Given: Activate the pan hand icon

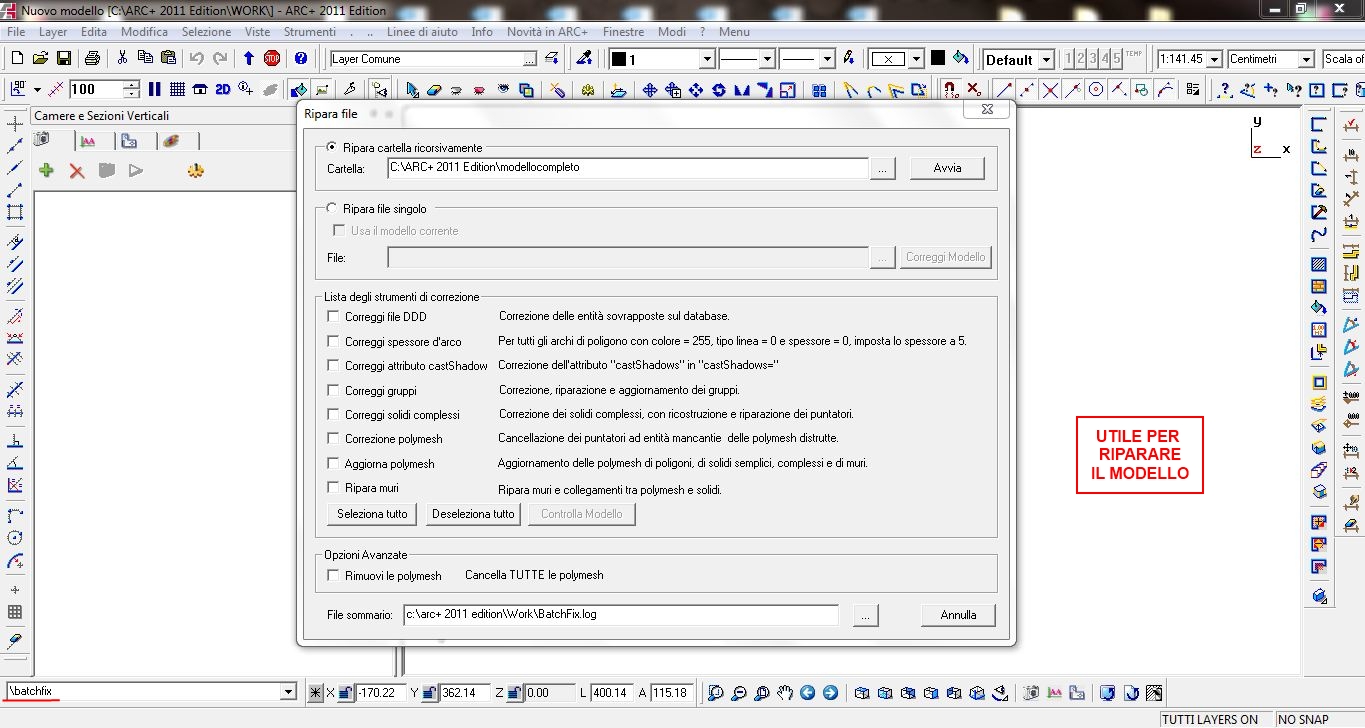Looking at the screenshot, I should pyautogui.click(x=785, y=692).
